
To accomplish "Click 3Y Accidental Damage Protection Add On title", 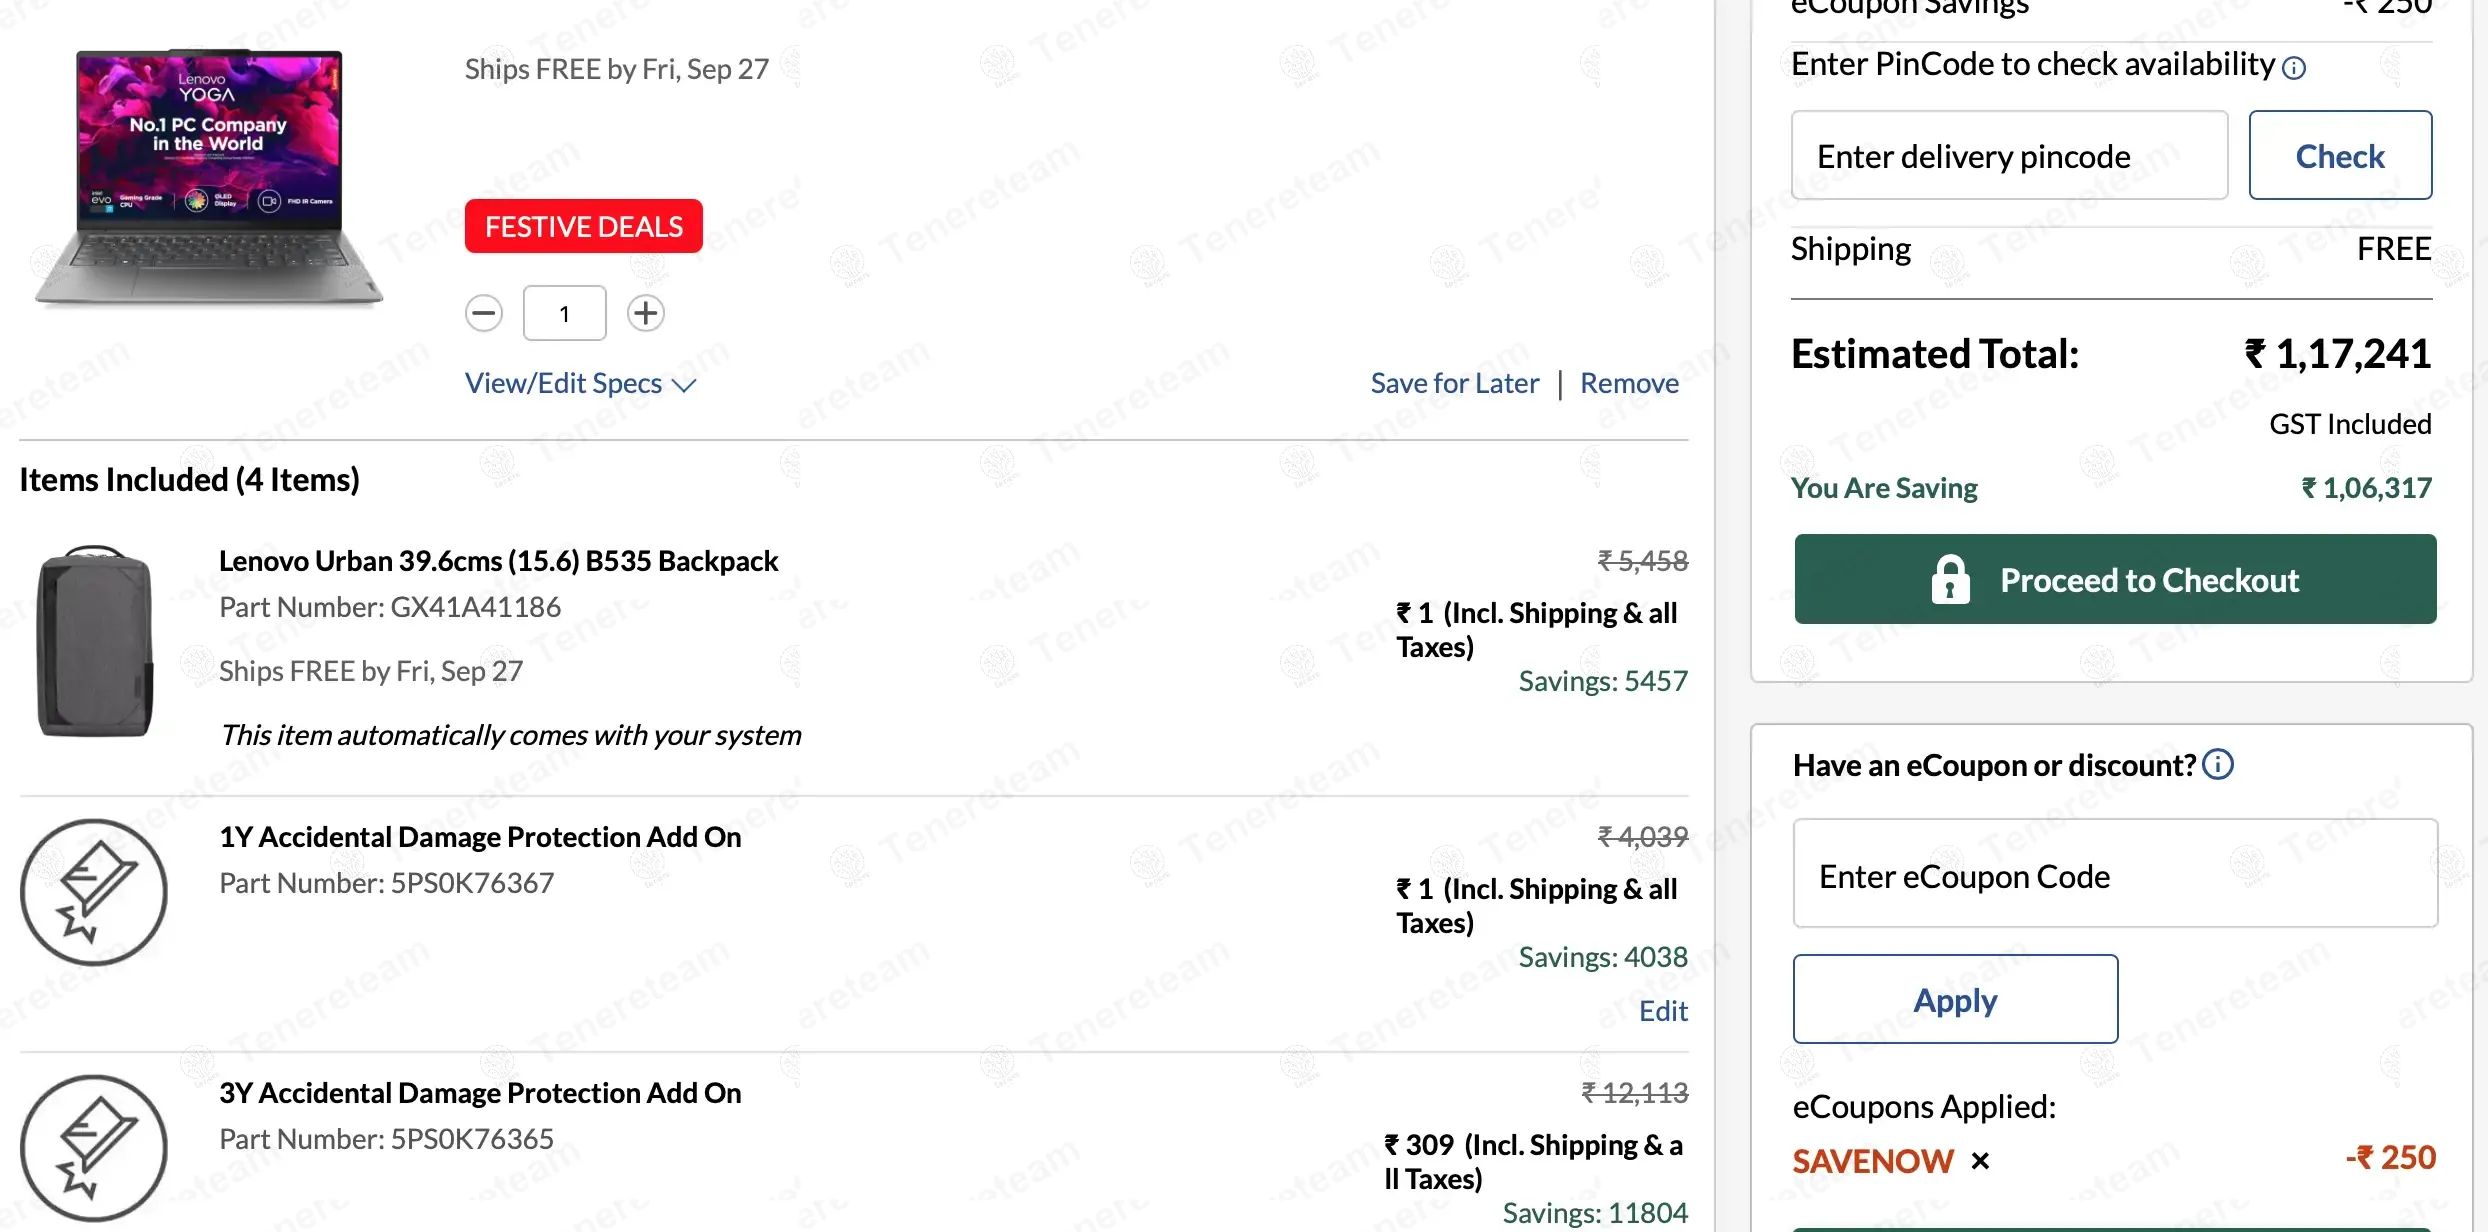I will pyautogui.click(x=480, y=1094).
